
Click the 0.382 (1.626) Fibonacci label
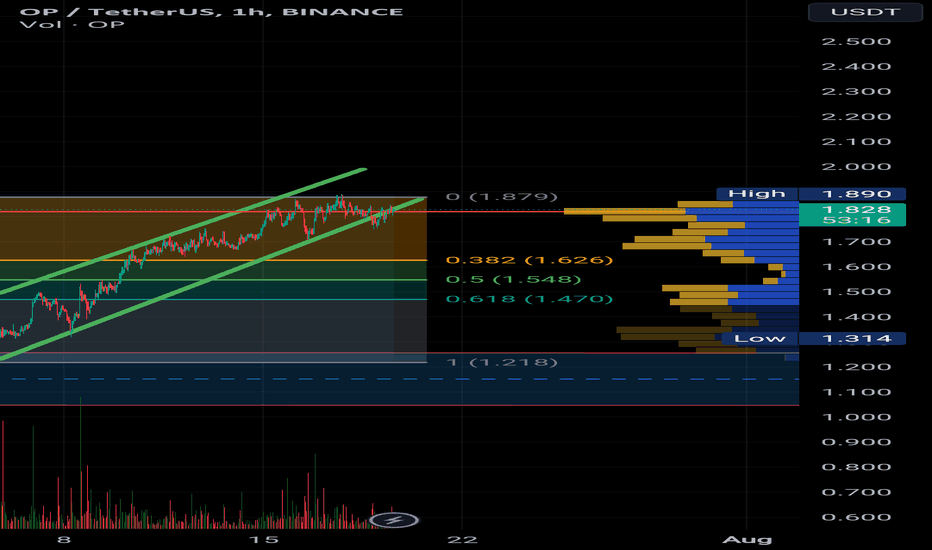tap(529, 260)
